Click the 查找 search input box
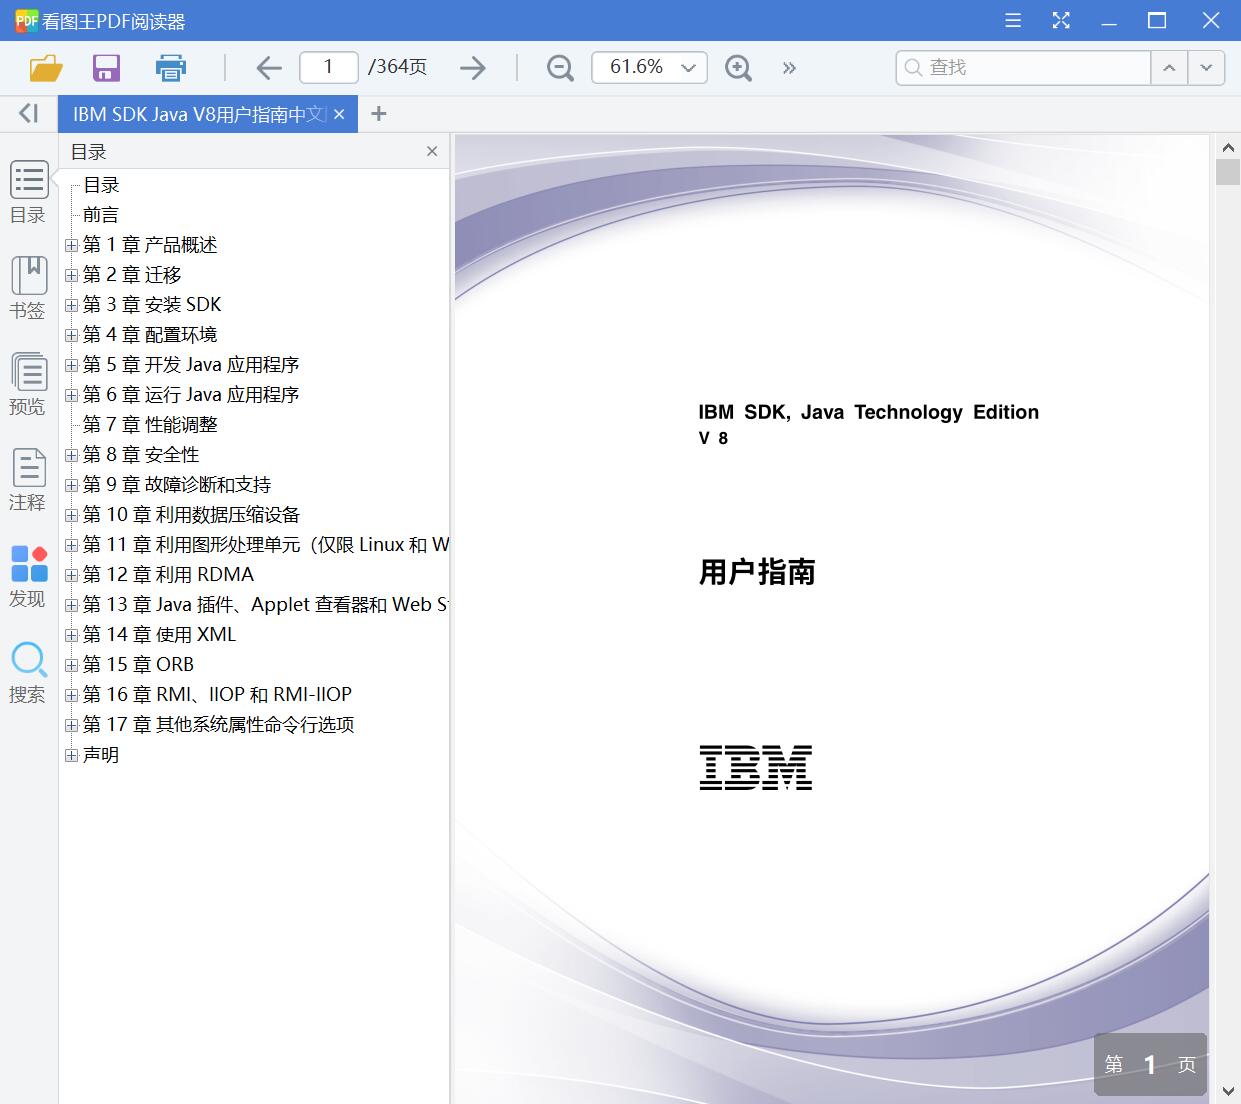 tap(1024, 67)
